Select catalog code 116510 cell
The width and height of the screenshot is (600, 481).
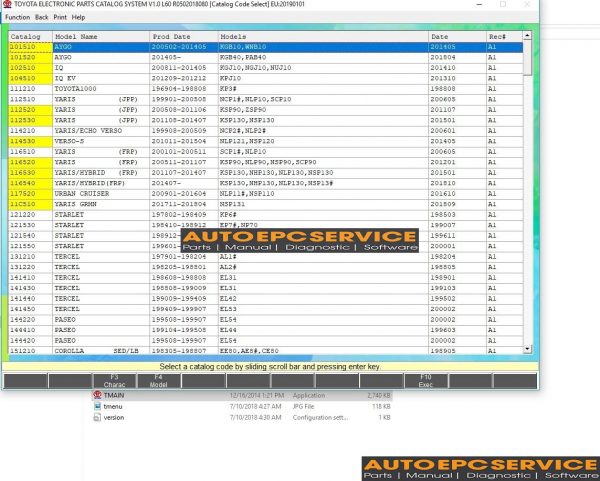coord(30,152)
